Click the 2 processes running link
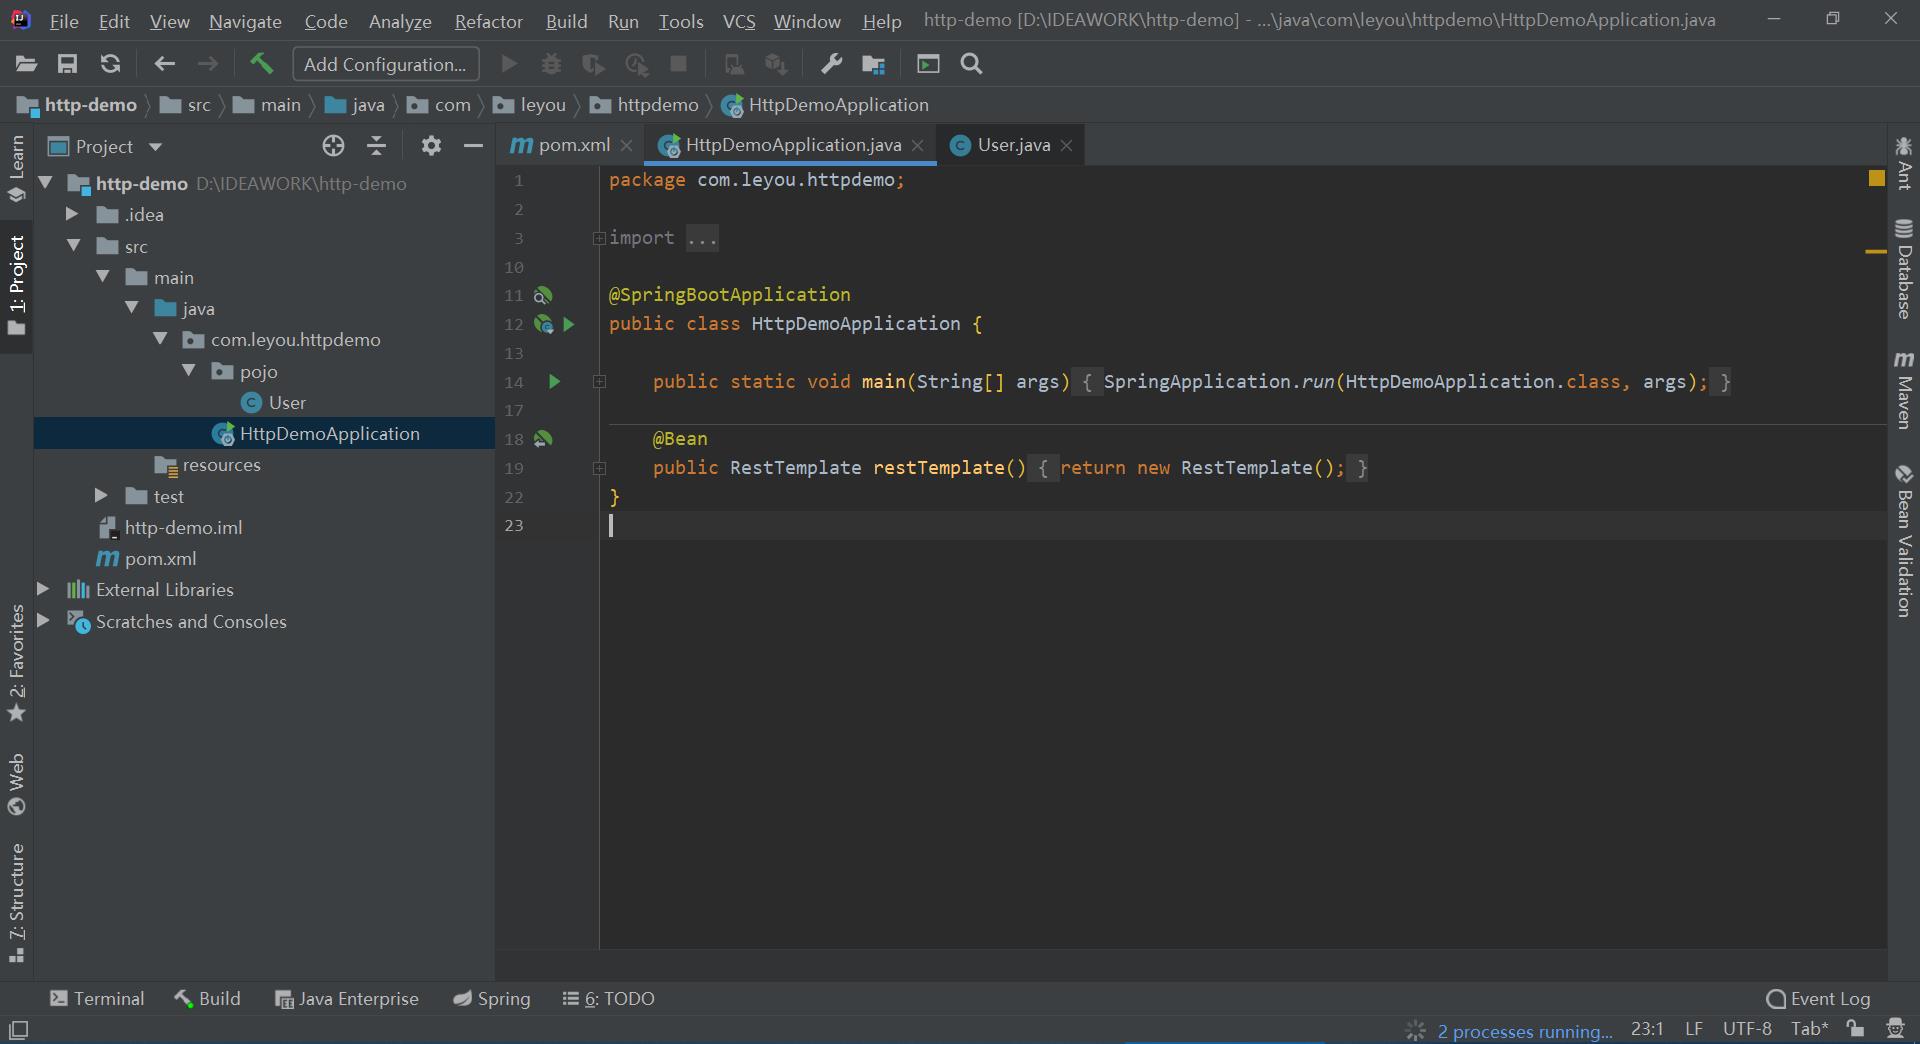 pyautogui.click(x=1525, y=1031)
